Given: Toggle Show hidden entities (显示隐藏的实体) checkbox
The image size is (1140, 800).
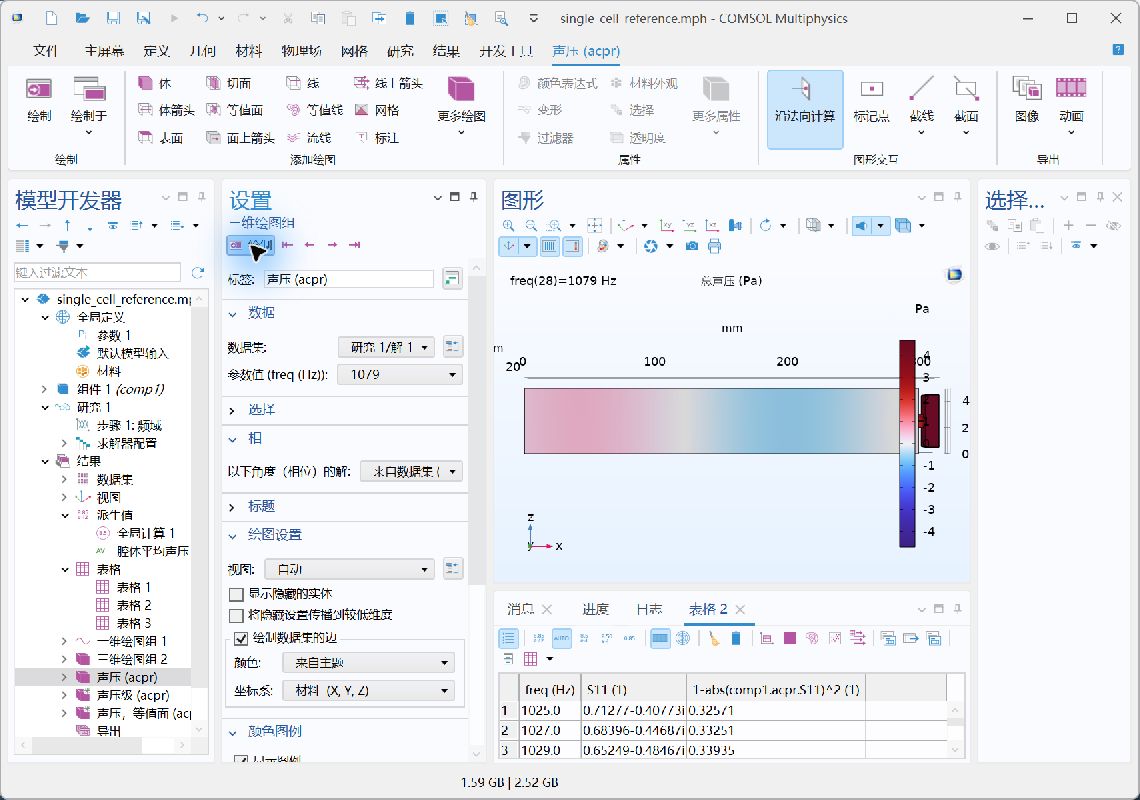Looking at the screenshot, I should pyautogui.click(x=236, y=594).
